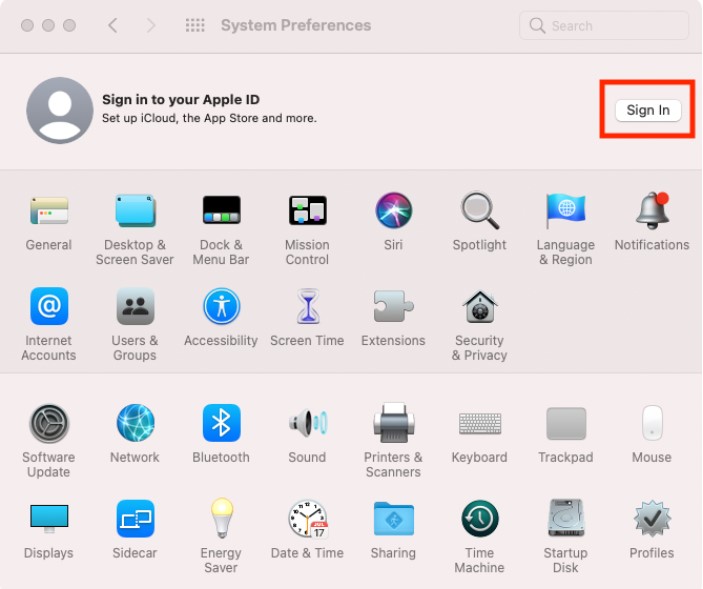Click the Apple ID avatar picture
Viewport: 703px width, 589px height.
[60, 110]
